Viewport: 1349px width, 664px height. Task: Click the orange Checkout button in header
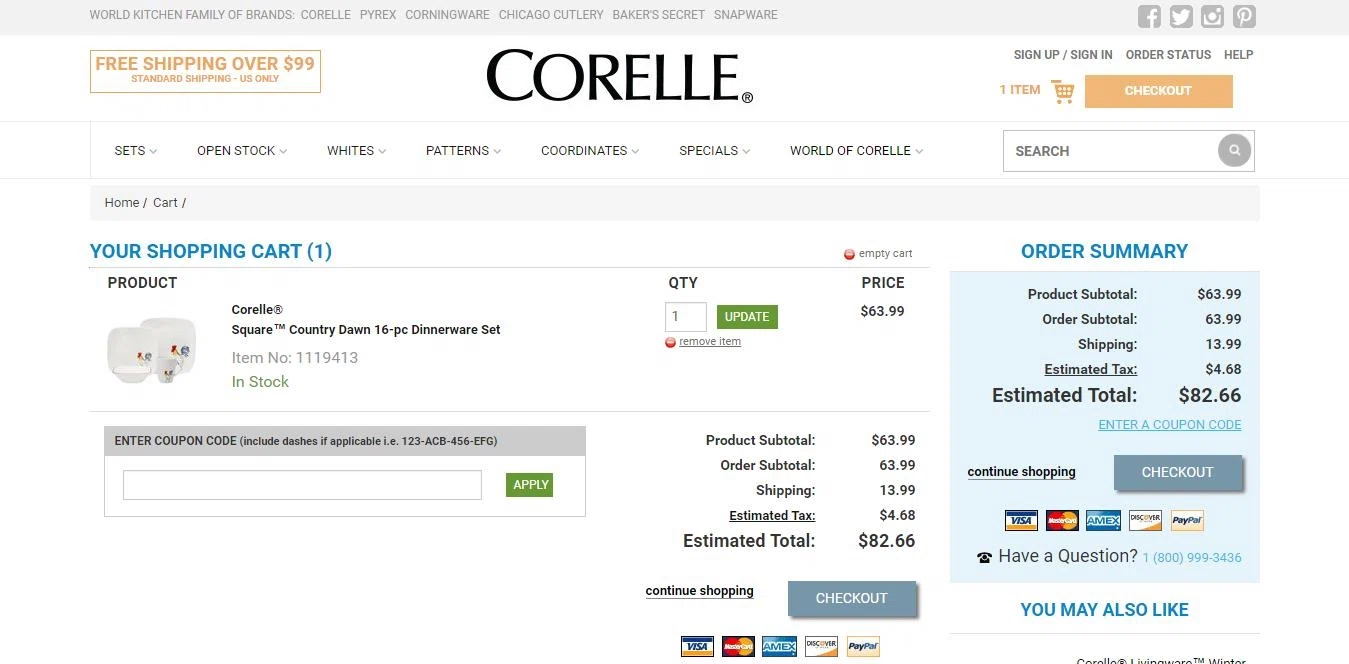coord(1158,91)
